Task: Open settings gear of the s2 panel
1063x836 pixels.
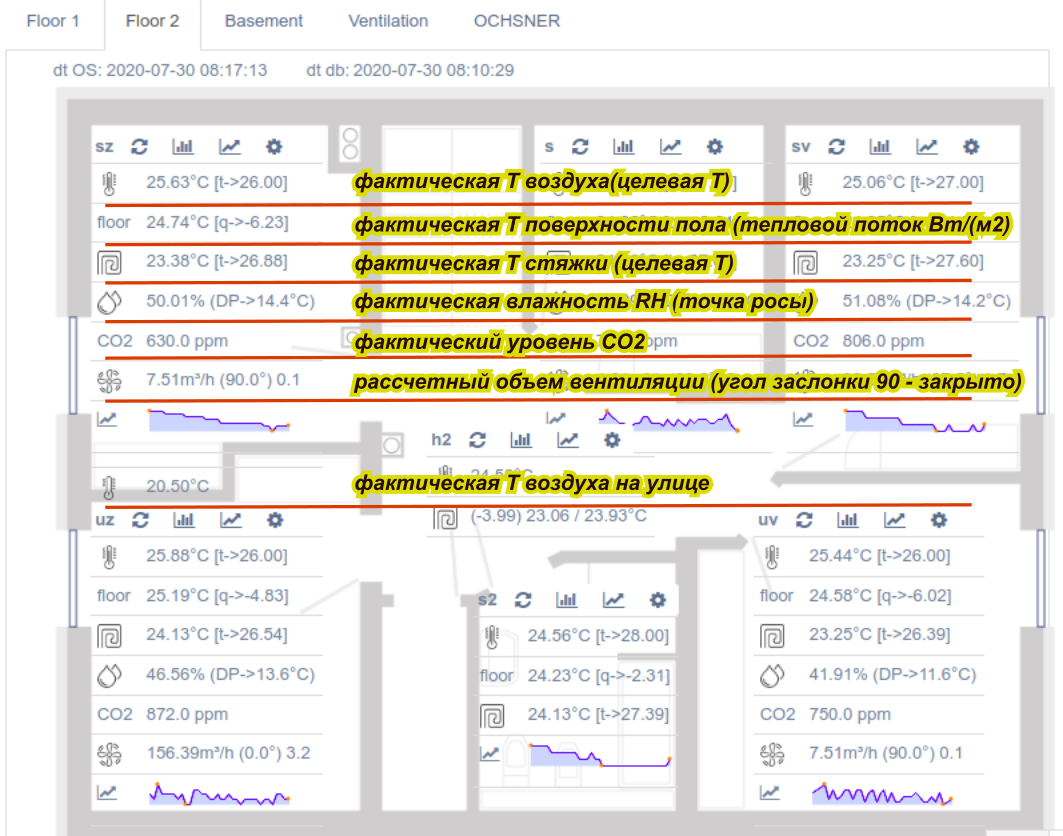Action: (657, 599)
